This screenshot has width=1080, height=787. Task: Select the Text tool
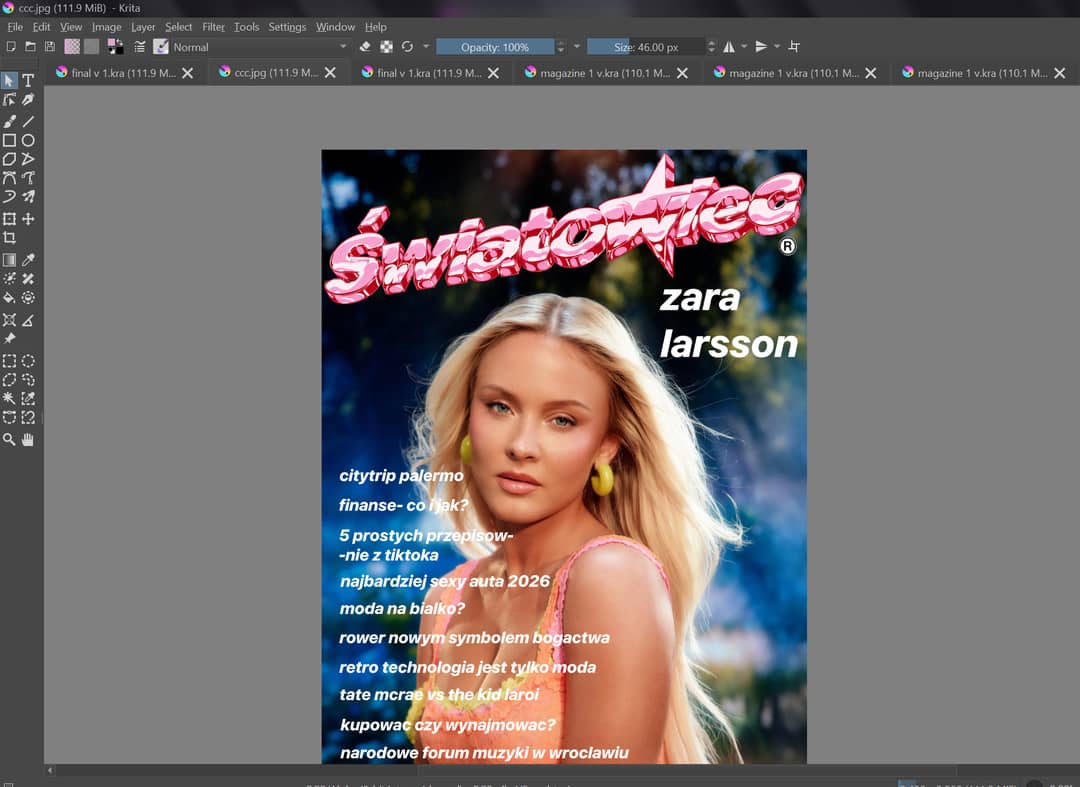[28, 81]
